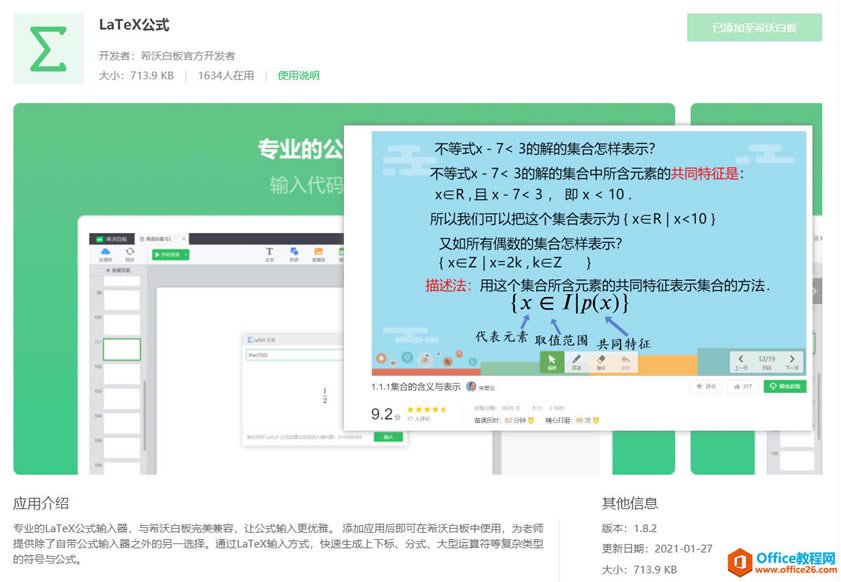This screenshot has width=841, height=582.
Task: Select the Text T tool in whiteboard
Action: 269,254
